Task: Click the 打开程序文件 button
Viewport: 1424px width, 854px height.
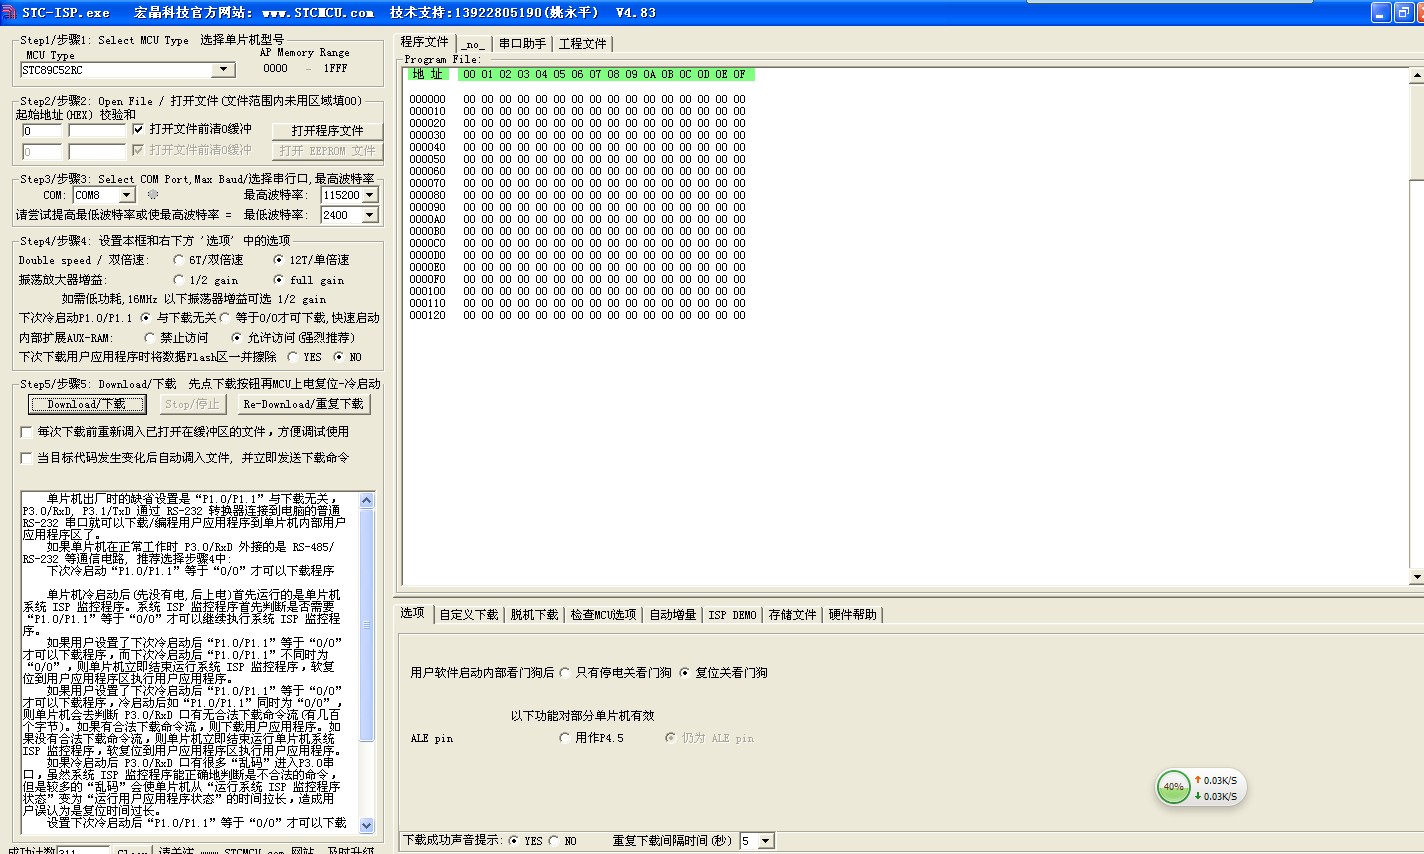Action: 327,131
